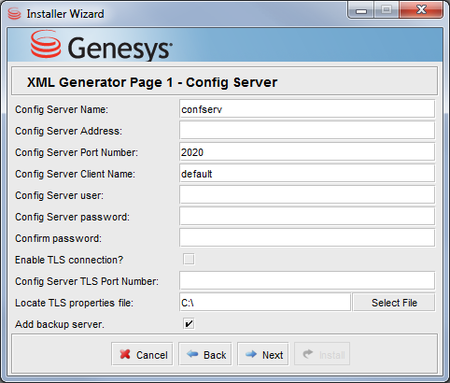Uncheck the Add backup server checkbox
The image size is (450, 383).
(x=189, y=324)
